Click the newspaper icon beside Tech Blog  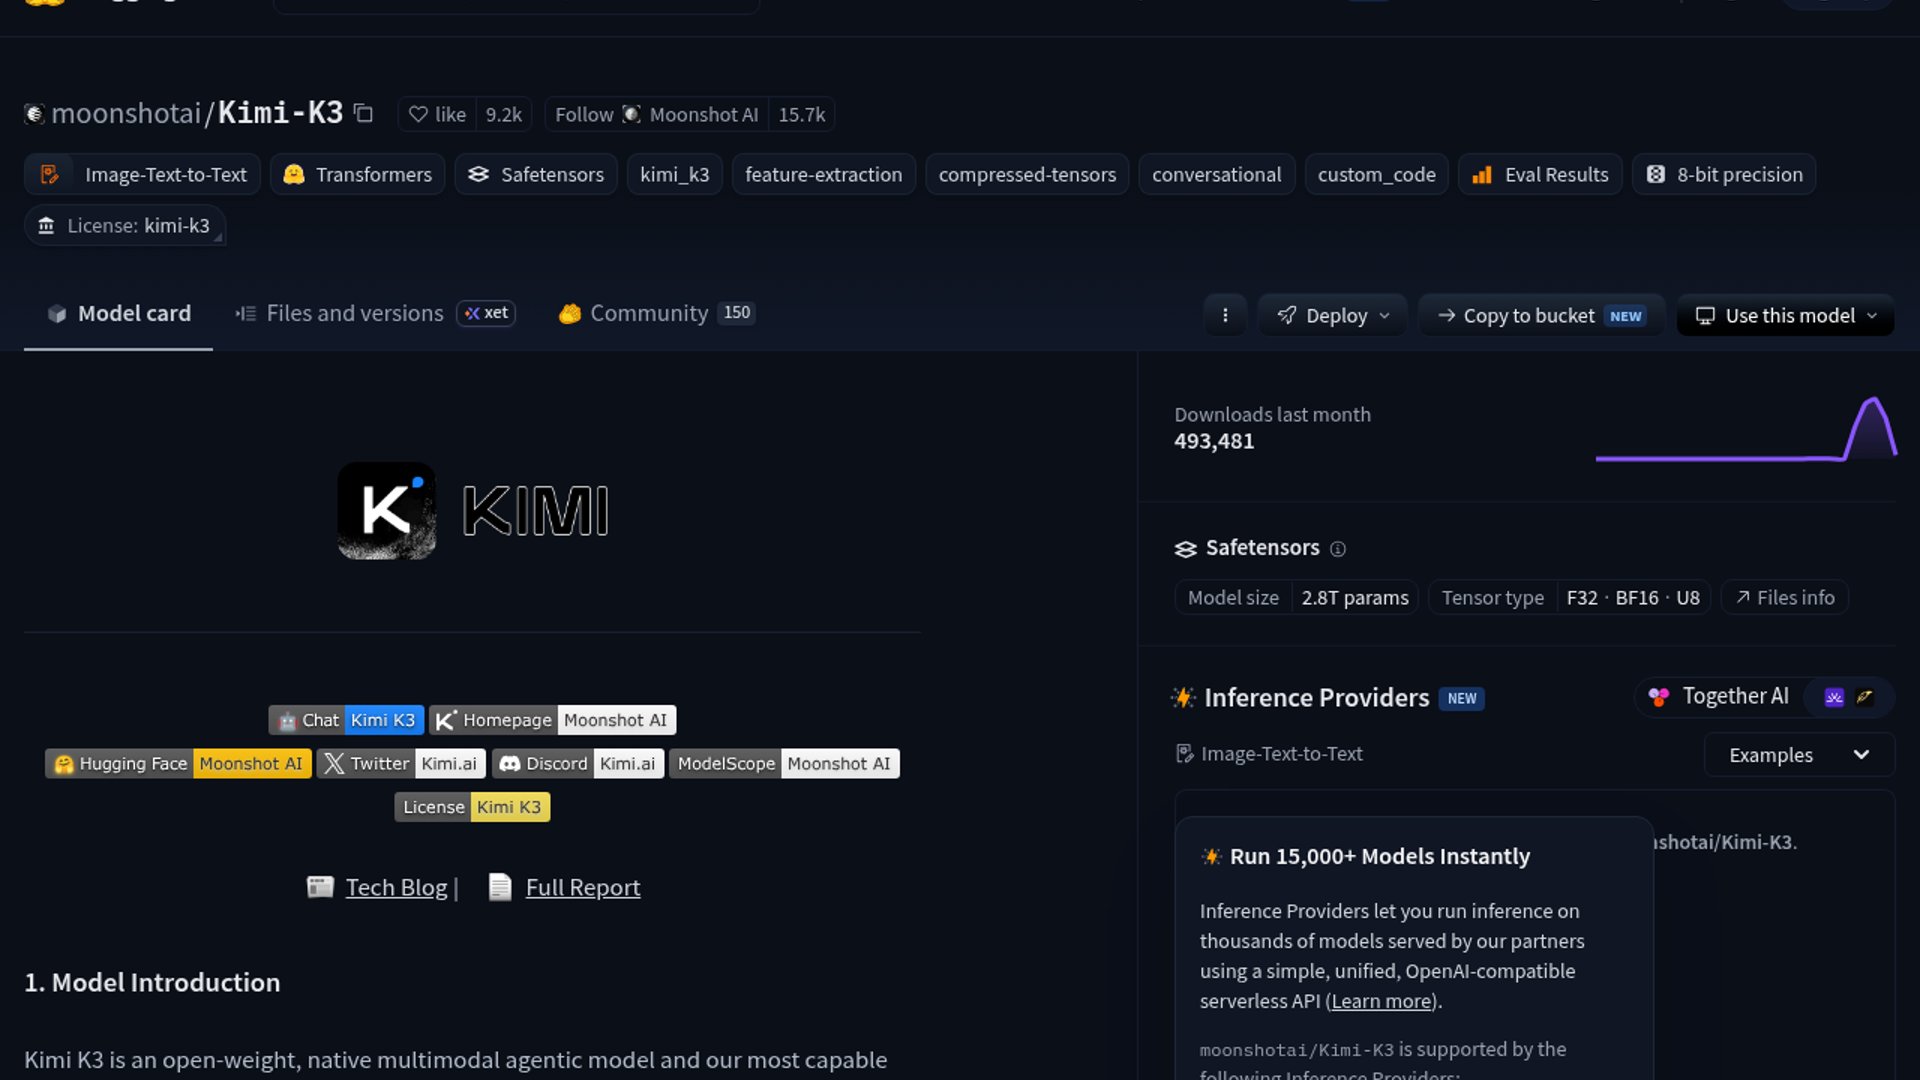(320, 887)
